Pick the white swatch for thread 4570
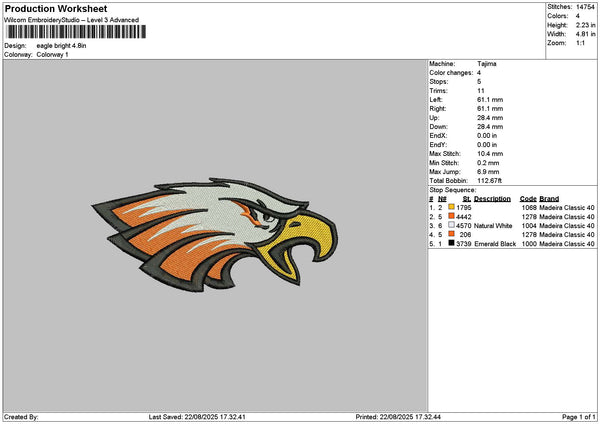 (452, 225)
